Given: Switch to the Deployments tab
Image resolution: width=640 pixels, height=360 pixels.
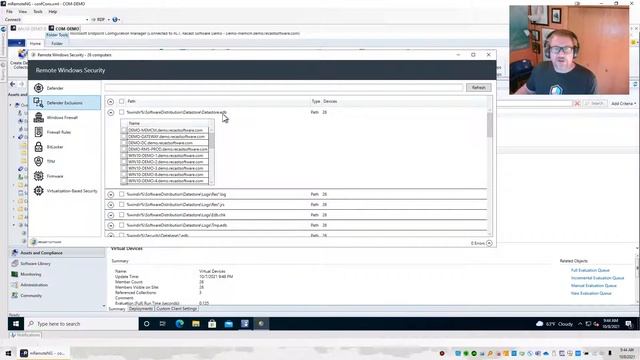Looking at the screenshot, I should pos(140,309).
